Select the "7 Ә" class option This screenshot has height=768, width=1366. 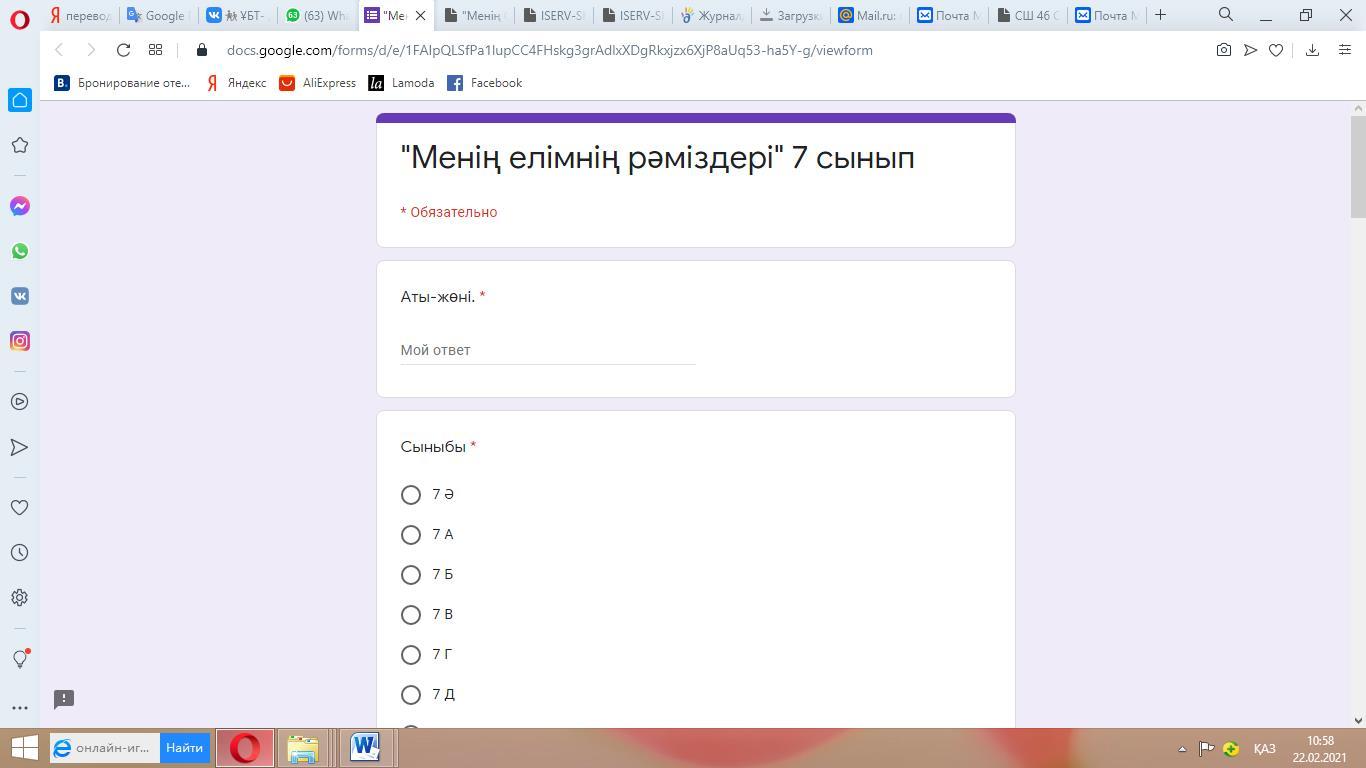click(411, 495)
